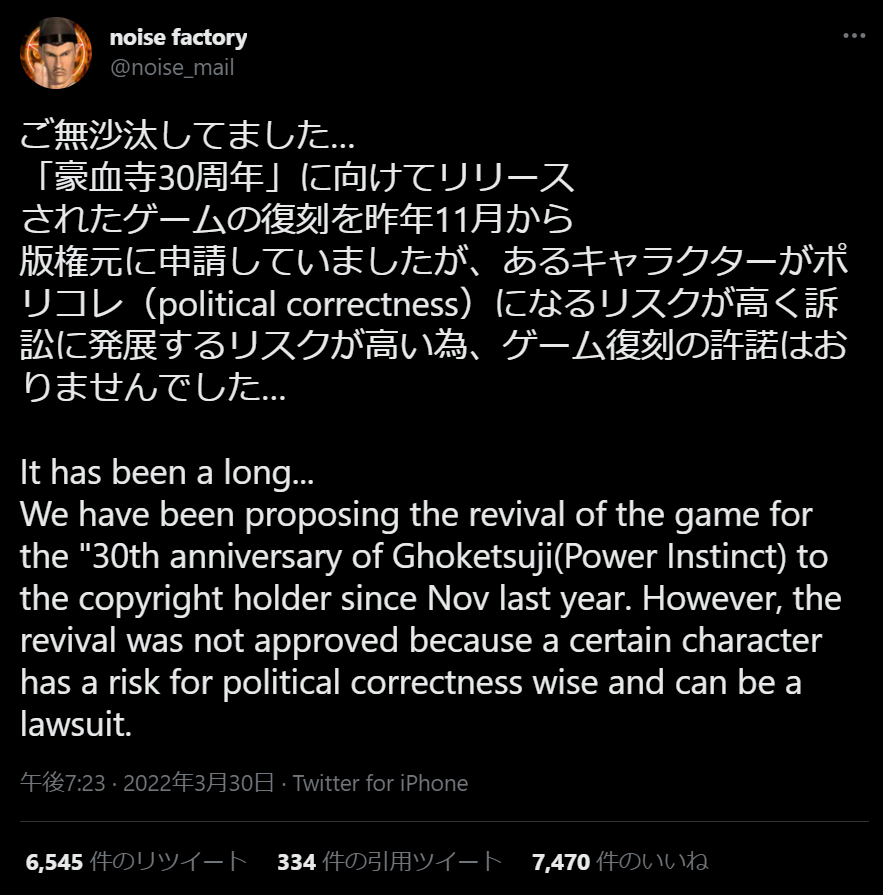Open the "noise factory" display name link
883x895 pixels.
click(x=178, y=38)
